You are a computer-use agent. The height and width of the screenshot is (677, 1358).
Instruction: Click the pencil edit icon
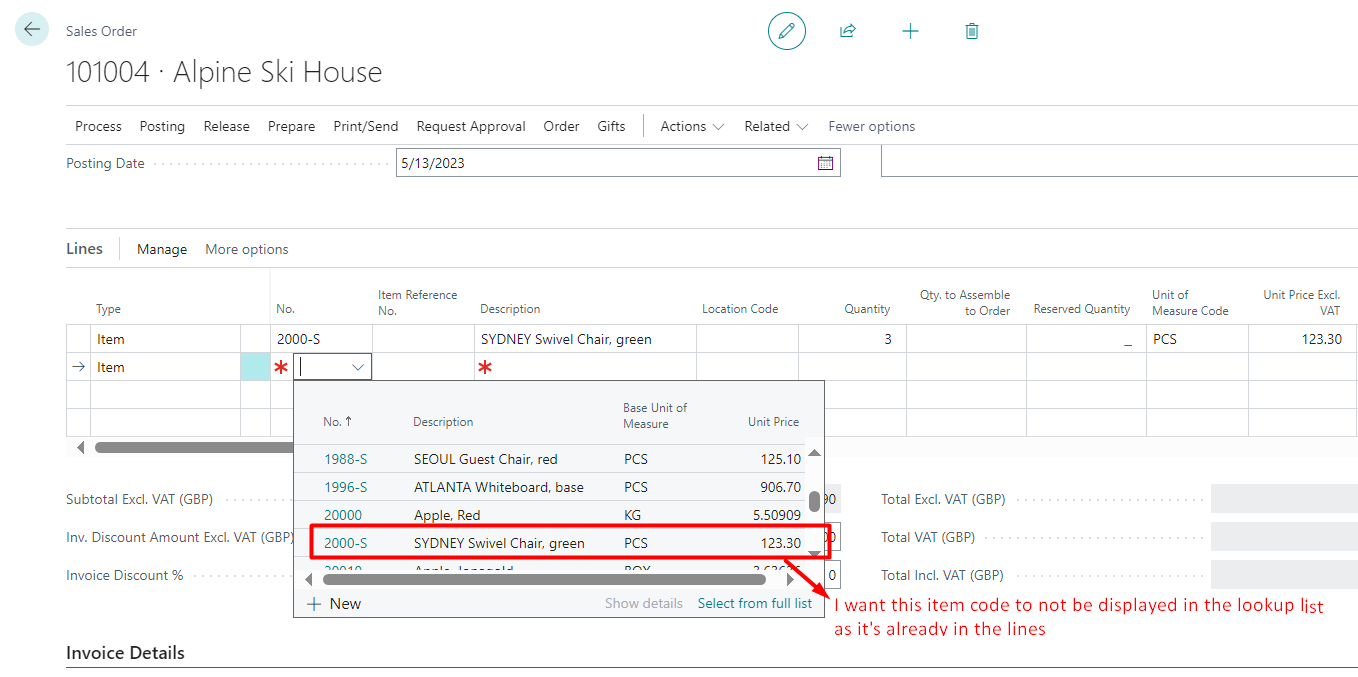coord(787,31)
